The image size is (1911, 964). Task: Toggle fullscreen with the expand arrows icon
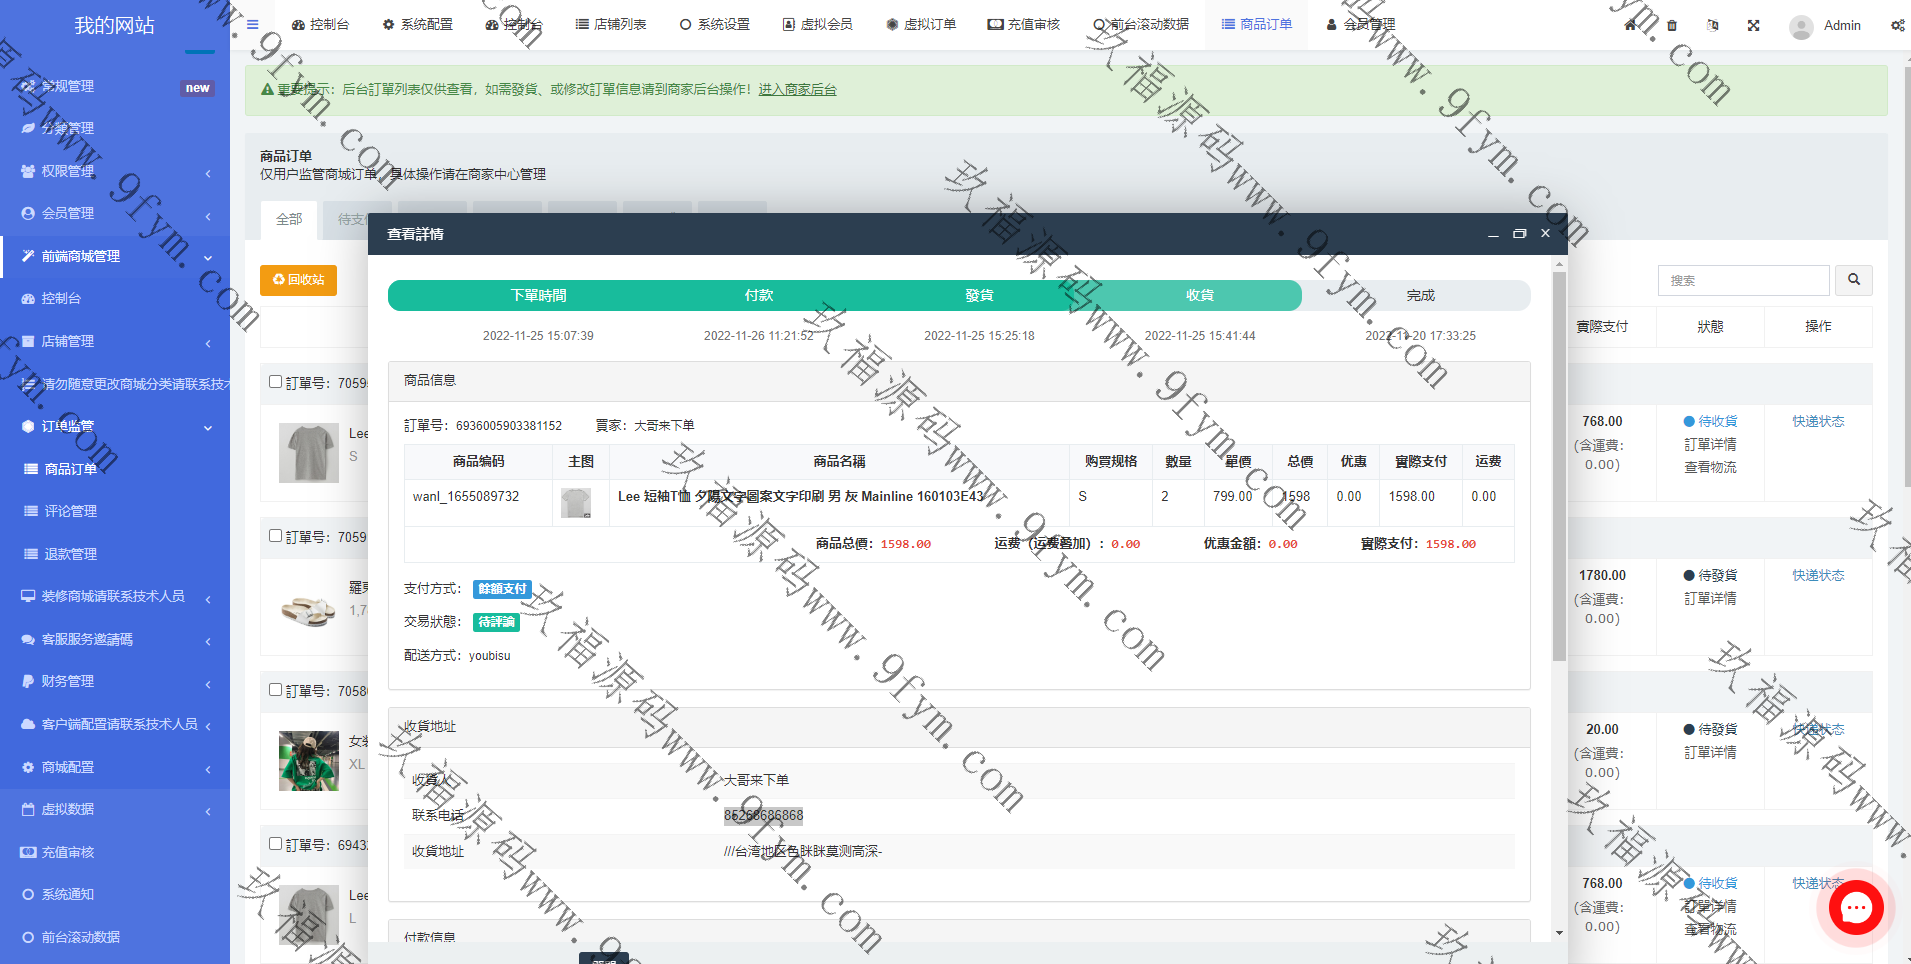pos(1754,25)
